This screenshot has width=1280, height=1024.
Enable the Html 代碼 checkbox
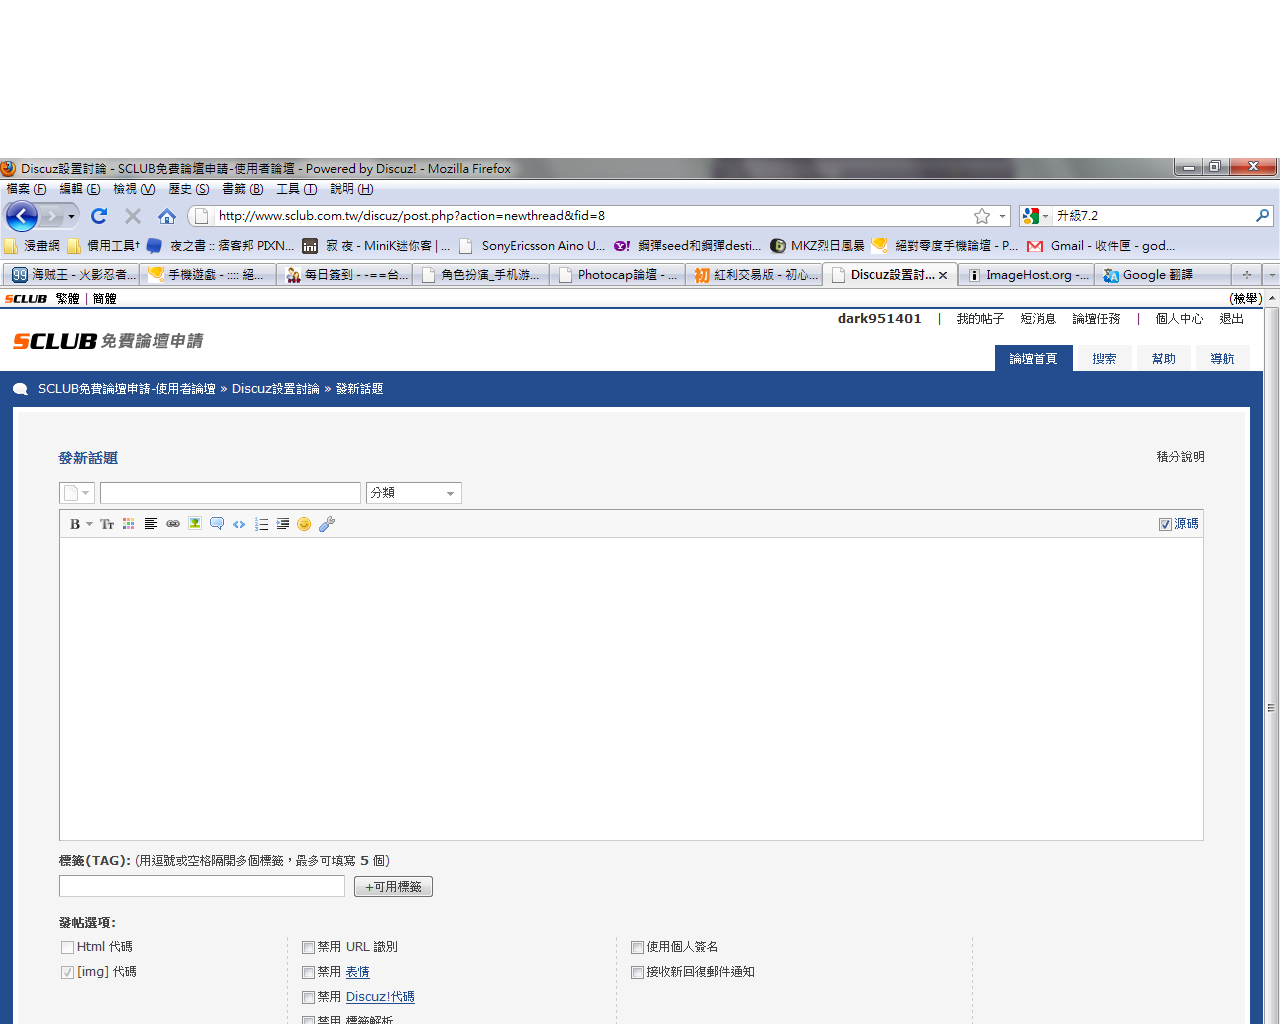[x=67, y=947]
